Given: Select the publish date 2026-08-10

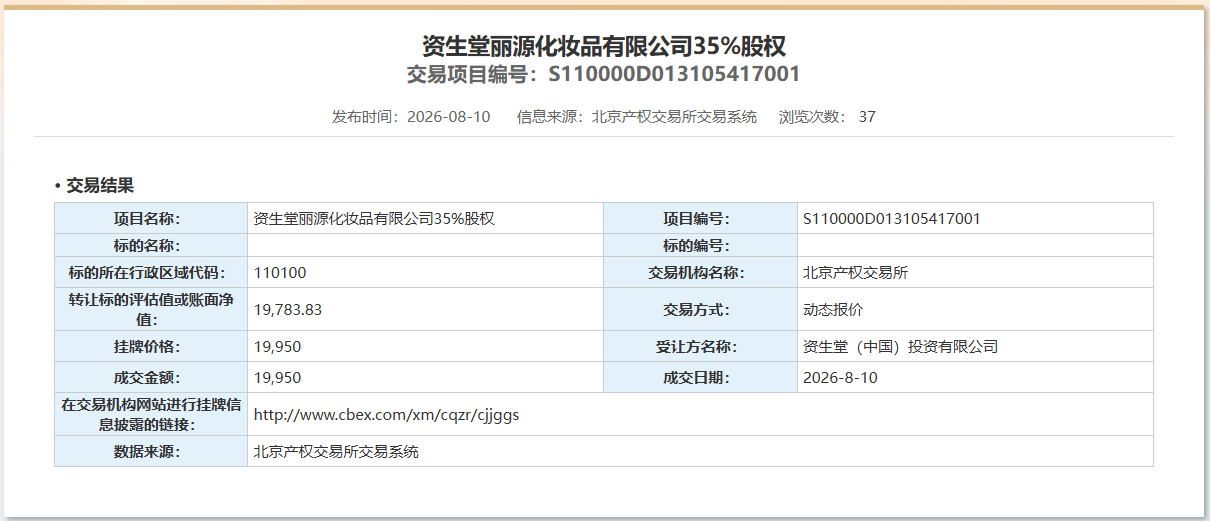Looking at the screenshot, I should [449, 117].
